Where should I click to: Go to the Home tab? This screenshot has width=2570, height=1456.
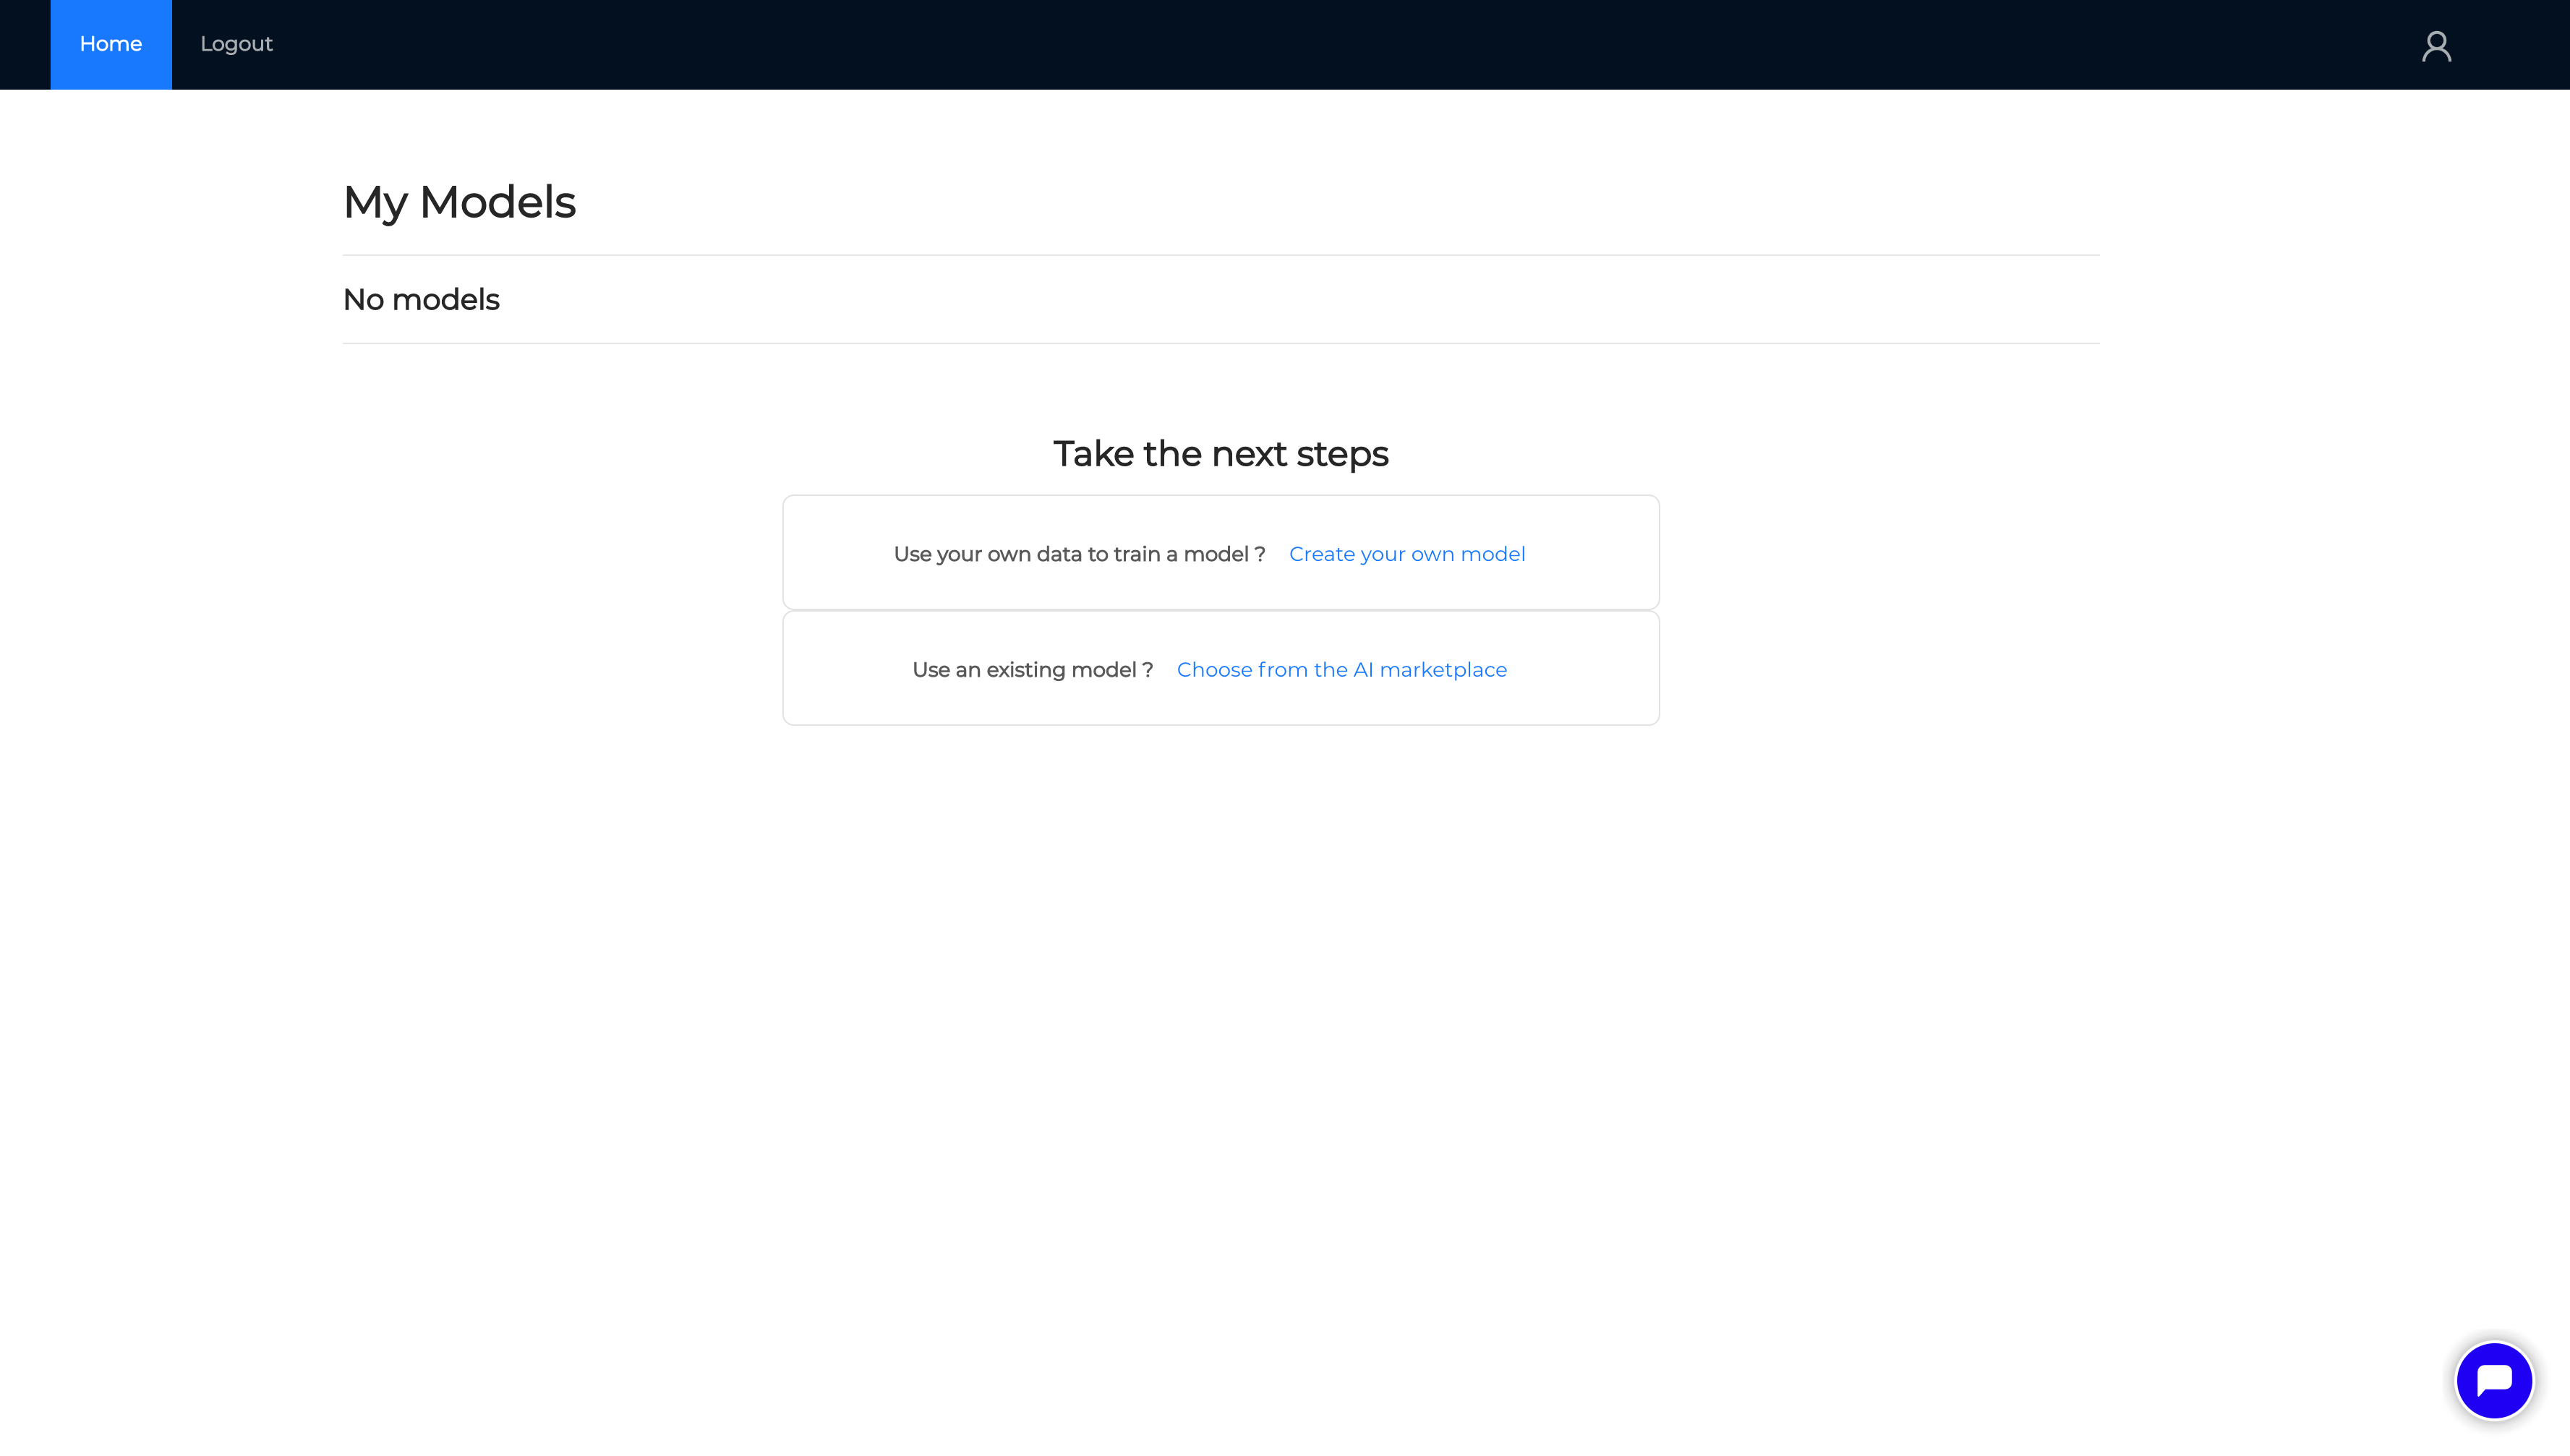(111, 44)
